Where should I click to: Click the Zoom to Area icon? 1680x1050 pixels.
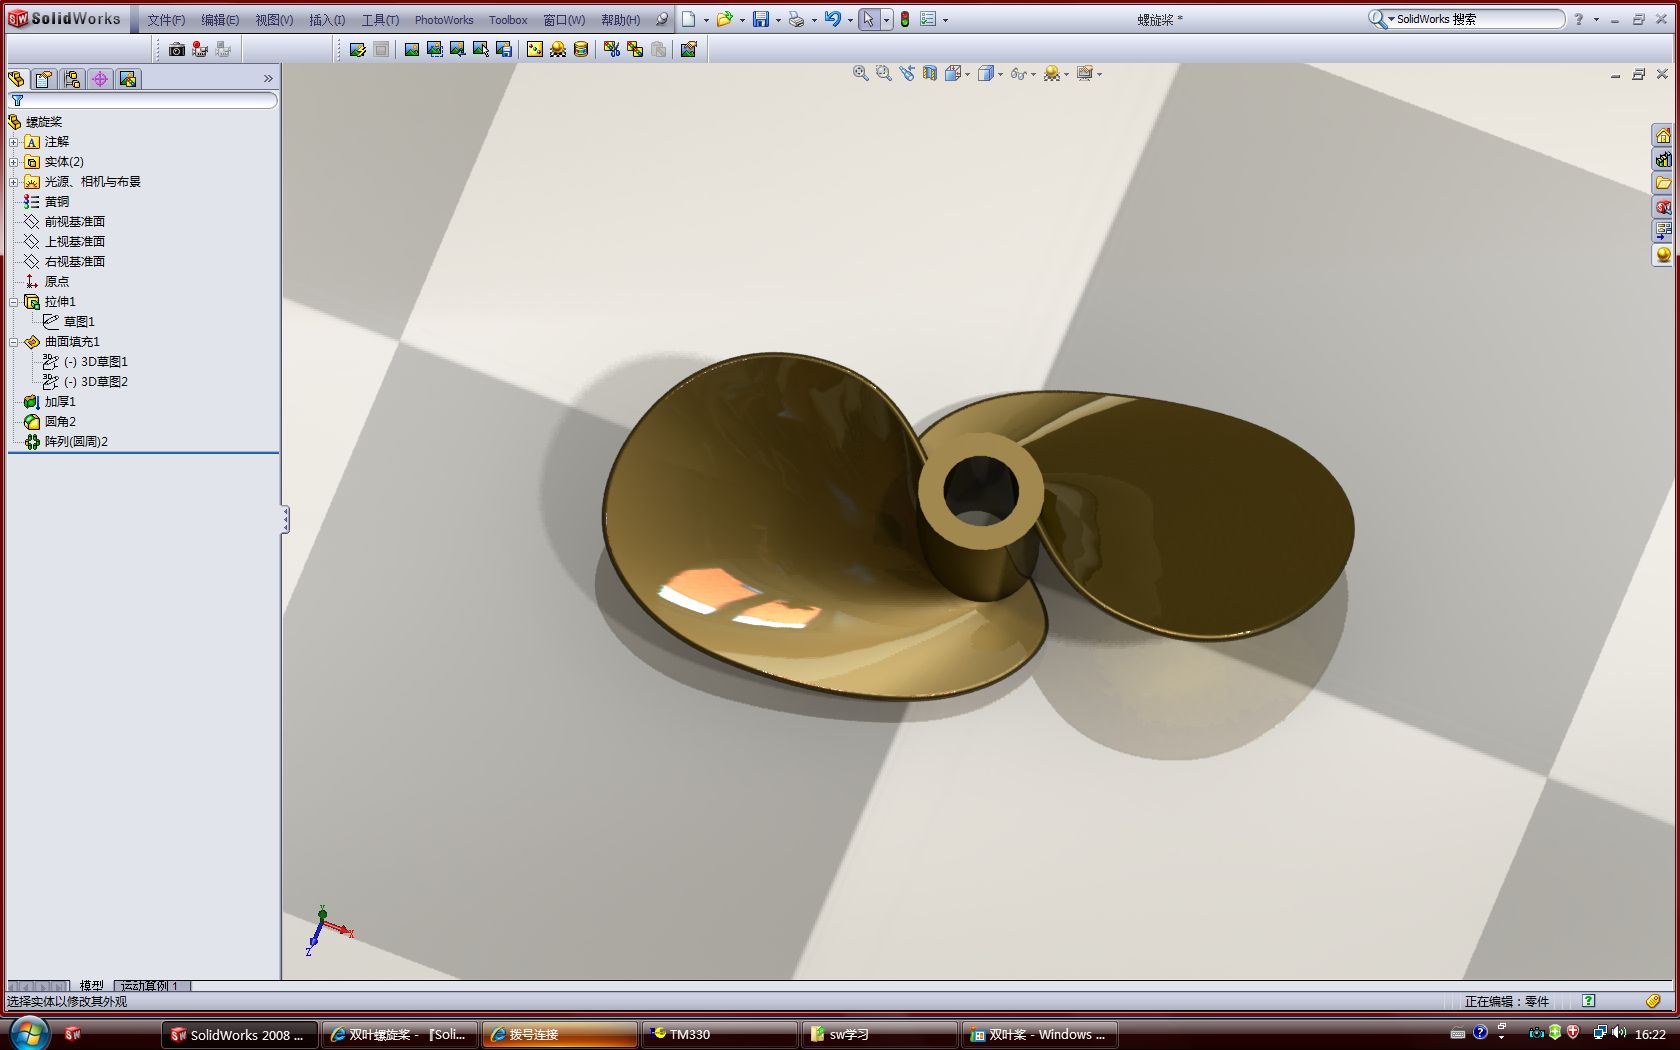(x=883, y=73)
